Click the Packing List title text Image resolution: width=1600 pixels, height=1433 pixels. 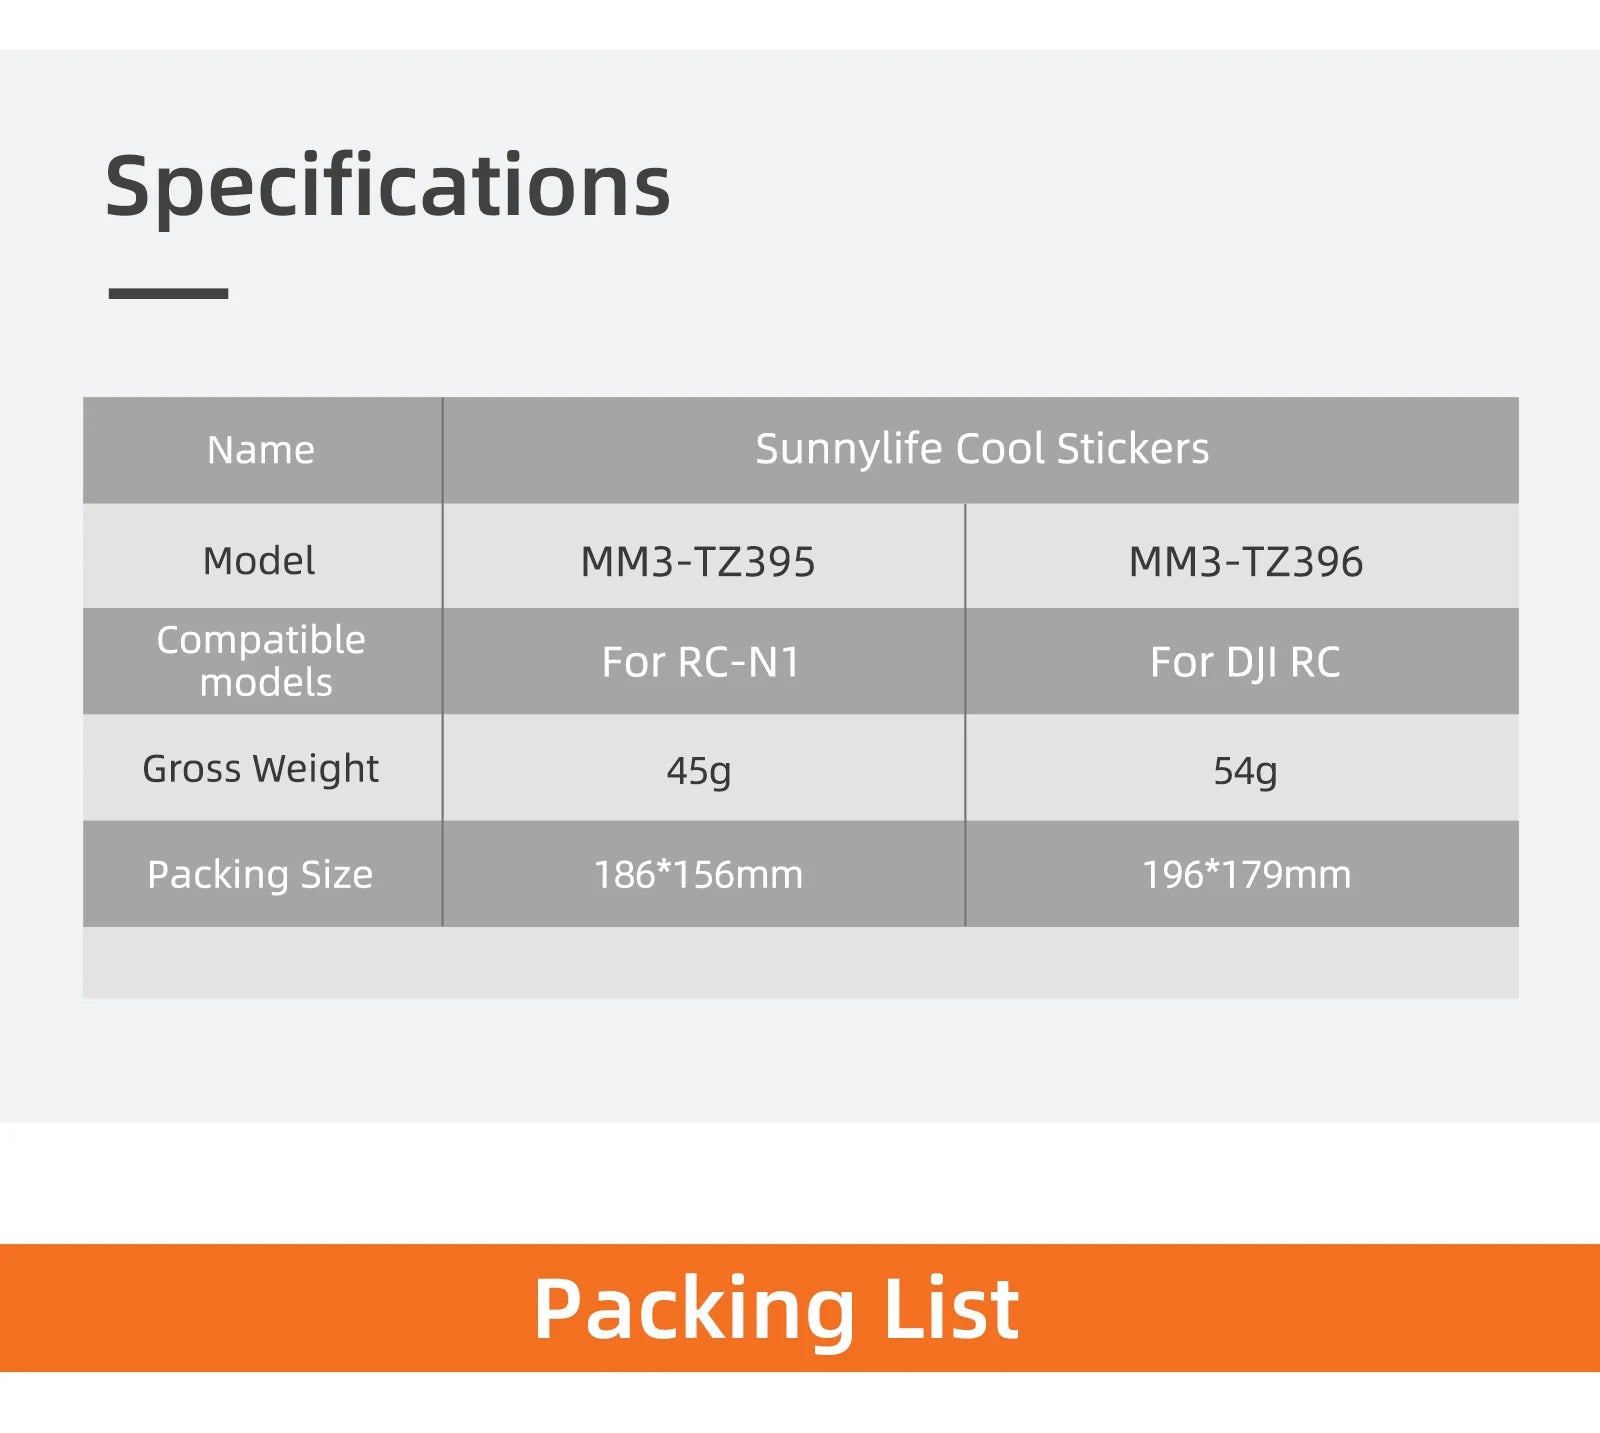click(x=776, y=1308)
